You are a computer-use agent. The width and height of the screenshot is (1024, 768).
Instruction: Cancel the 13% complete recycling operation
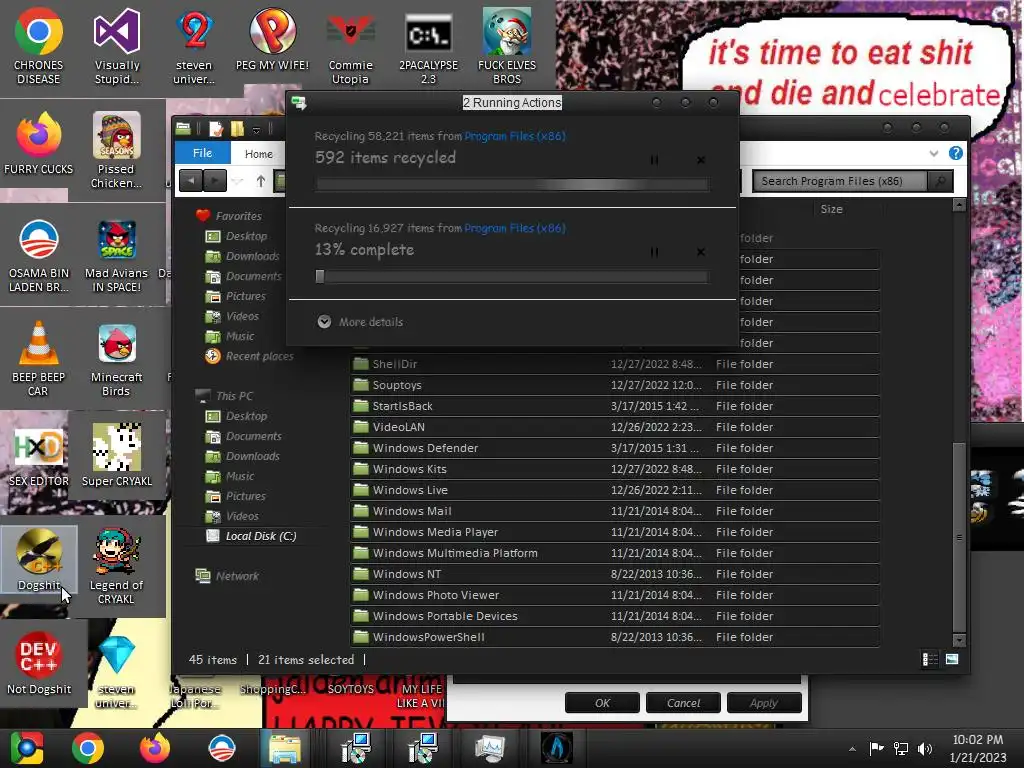click(701, 252)
